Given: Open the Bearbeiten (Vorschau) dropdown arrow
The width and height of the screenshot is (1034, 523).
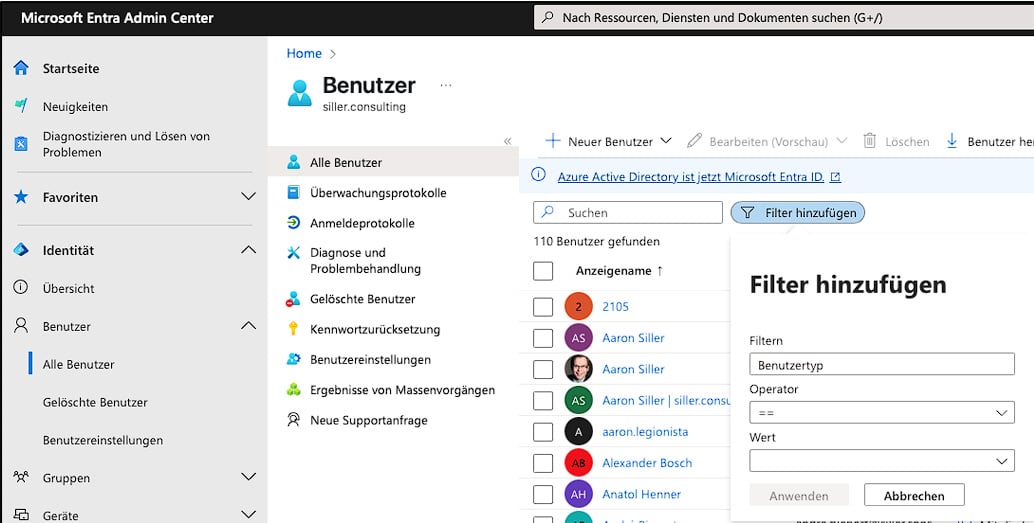Looking at the screenshot, I should click(841, 140).
